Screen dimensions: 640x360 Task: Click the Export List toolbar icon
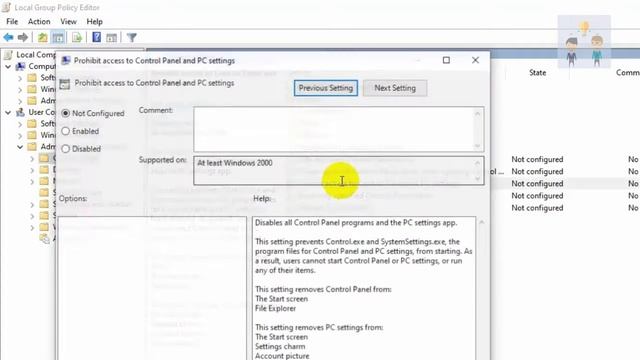[77, 38]
